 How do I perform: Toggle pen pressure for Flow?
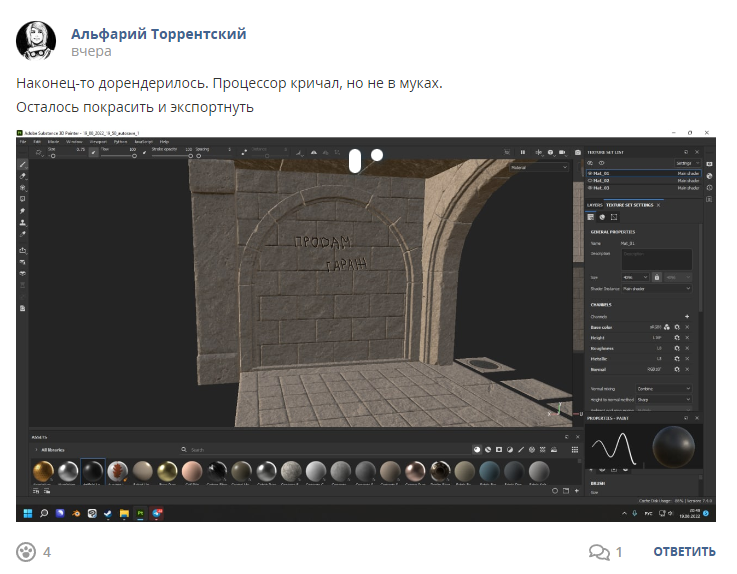pyautogui.click(x=144, y=152)
